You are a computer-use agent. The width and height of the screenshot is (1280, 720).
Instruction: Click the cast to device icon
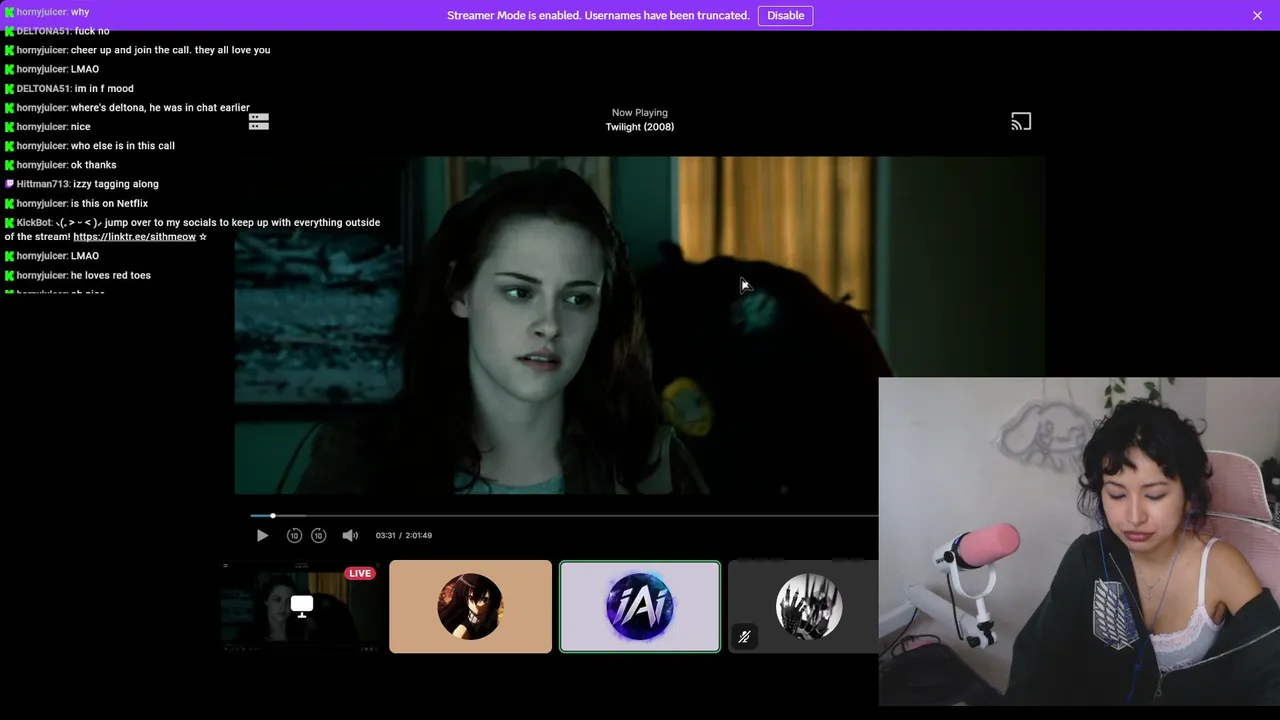click(1021, 122)
